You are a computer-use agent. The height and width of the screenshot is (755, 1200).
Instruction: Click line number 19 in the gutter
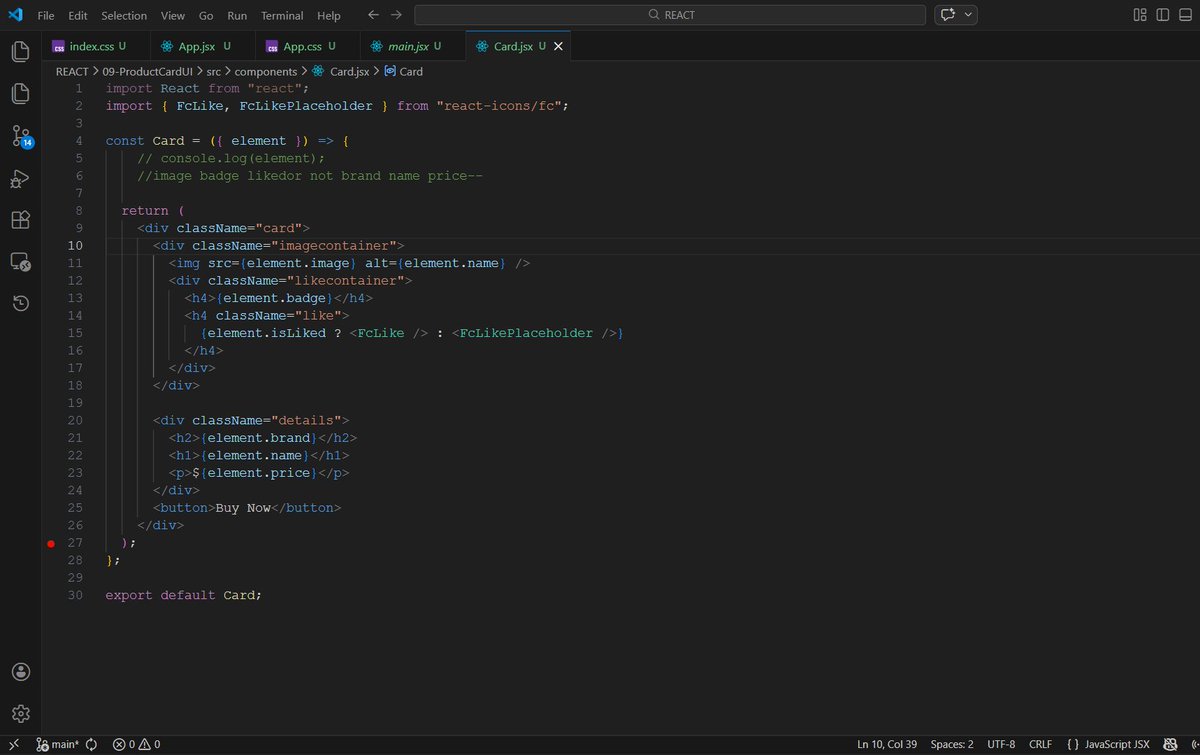[x=76, y=403]
